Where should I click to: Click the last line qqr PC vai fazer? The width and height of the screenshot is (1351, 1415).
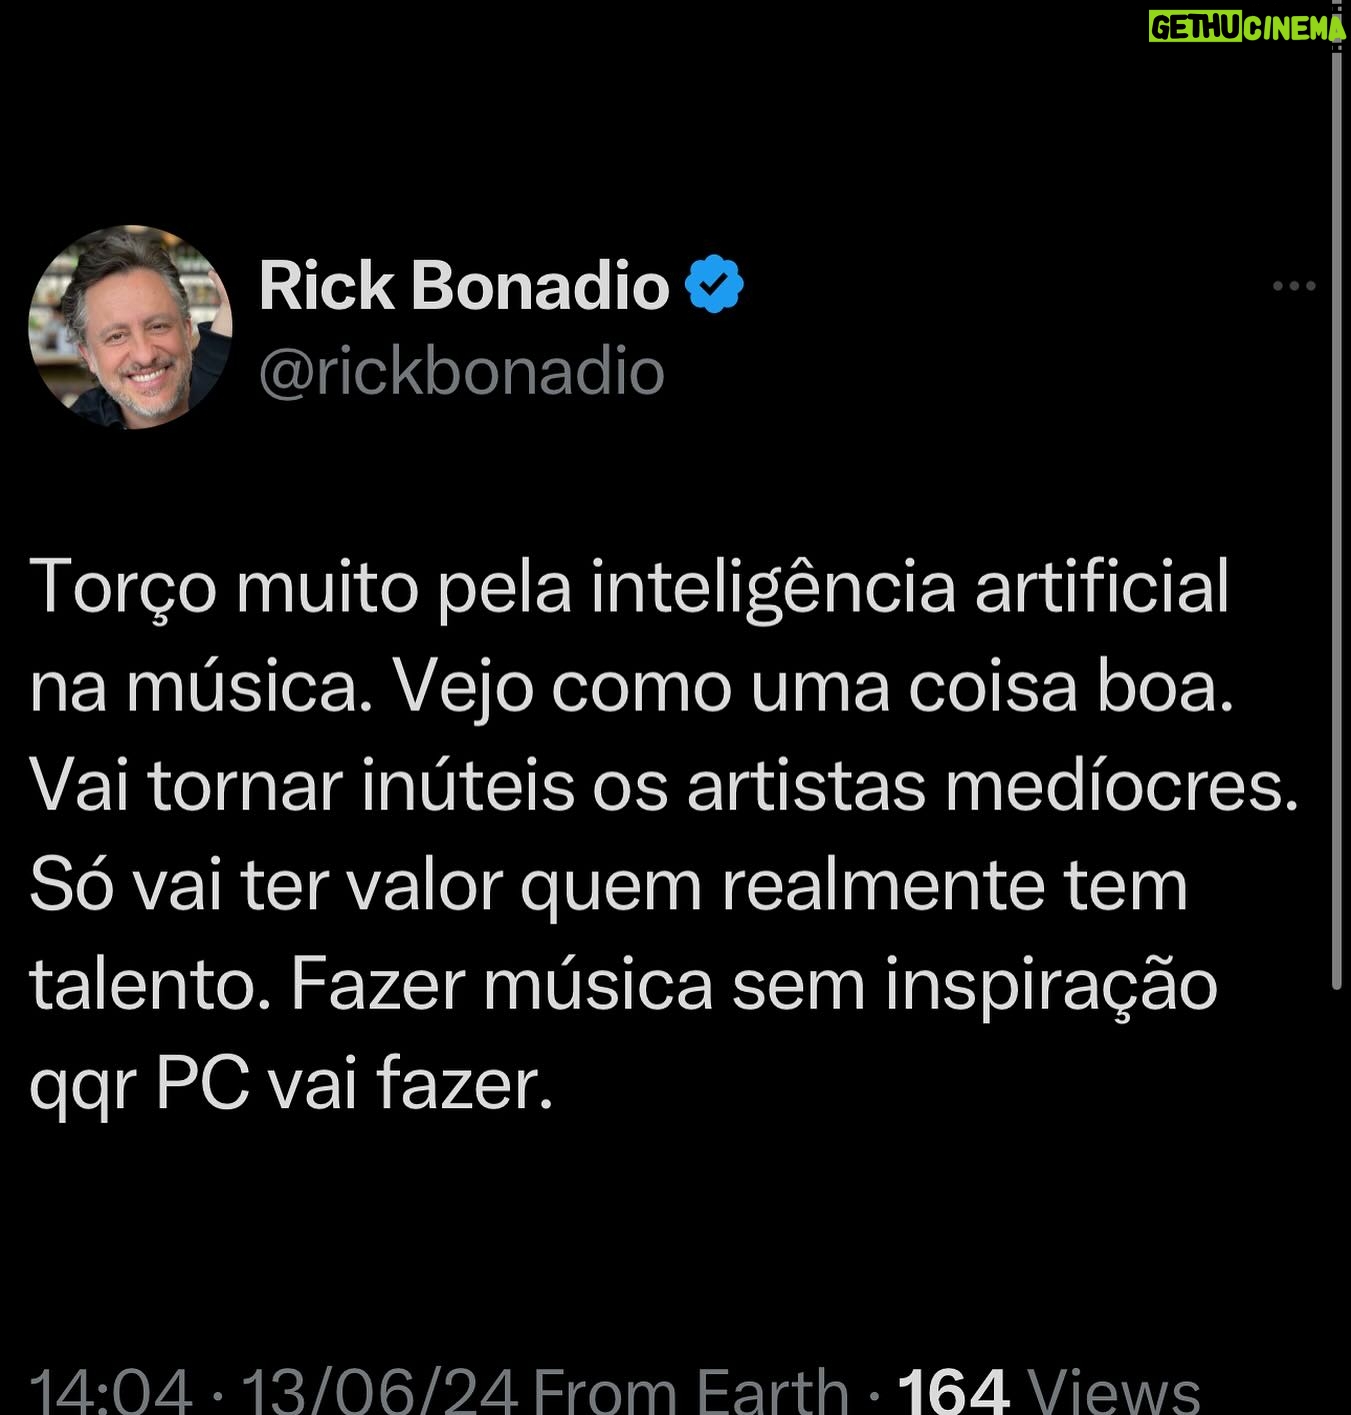pos(291,1085)
